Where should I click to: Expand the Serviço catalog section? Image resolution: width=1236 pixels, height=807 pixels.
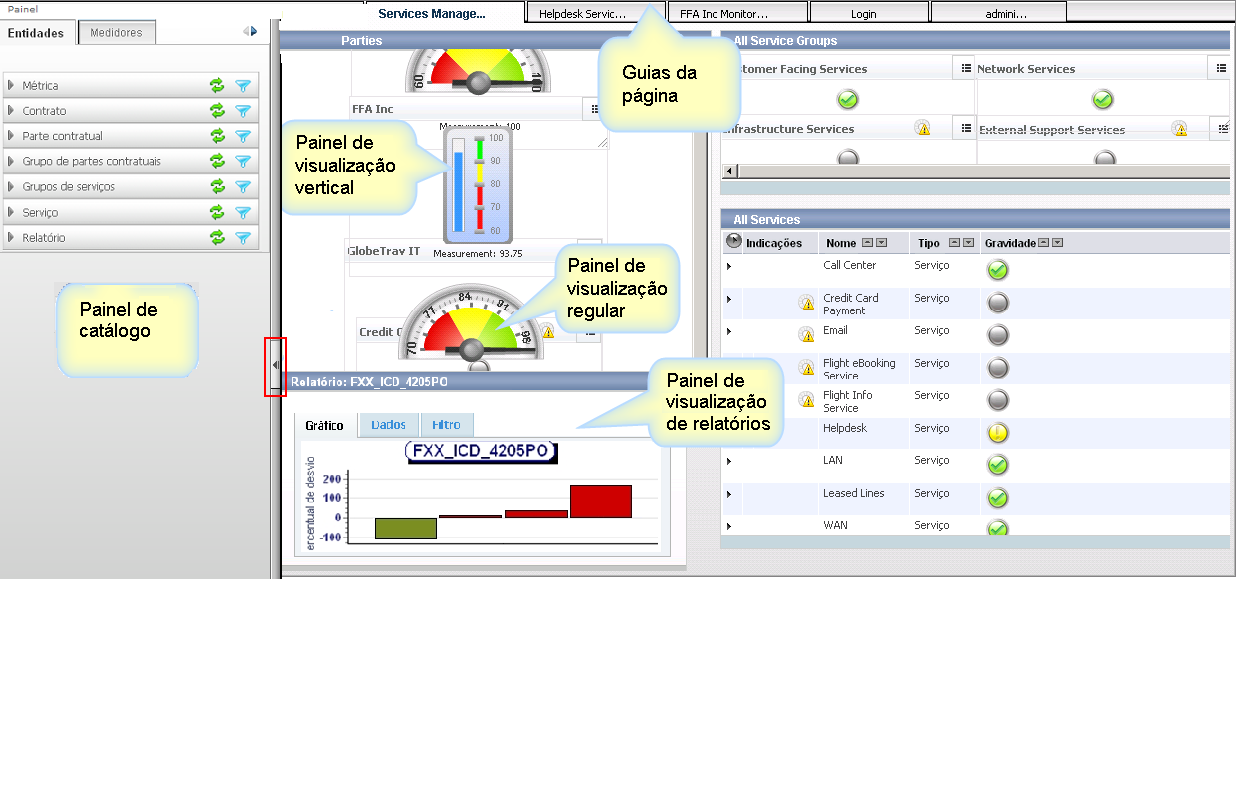click(x=11, y=212)
